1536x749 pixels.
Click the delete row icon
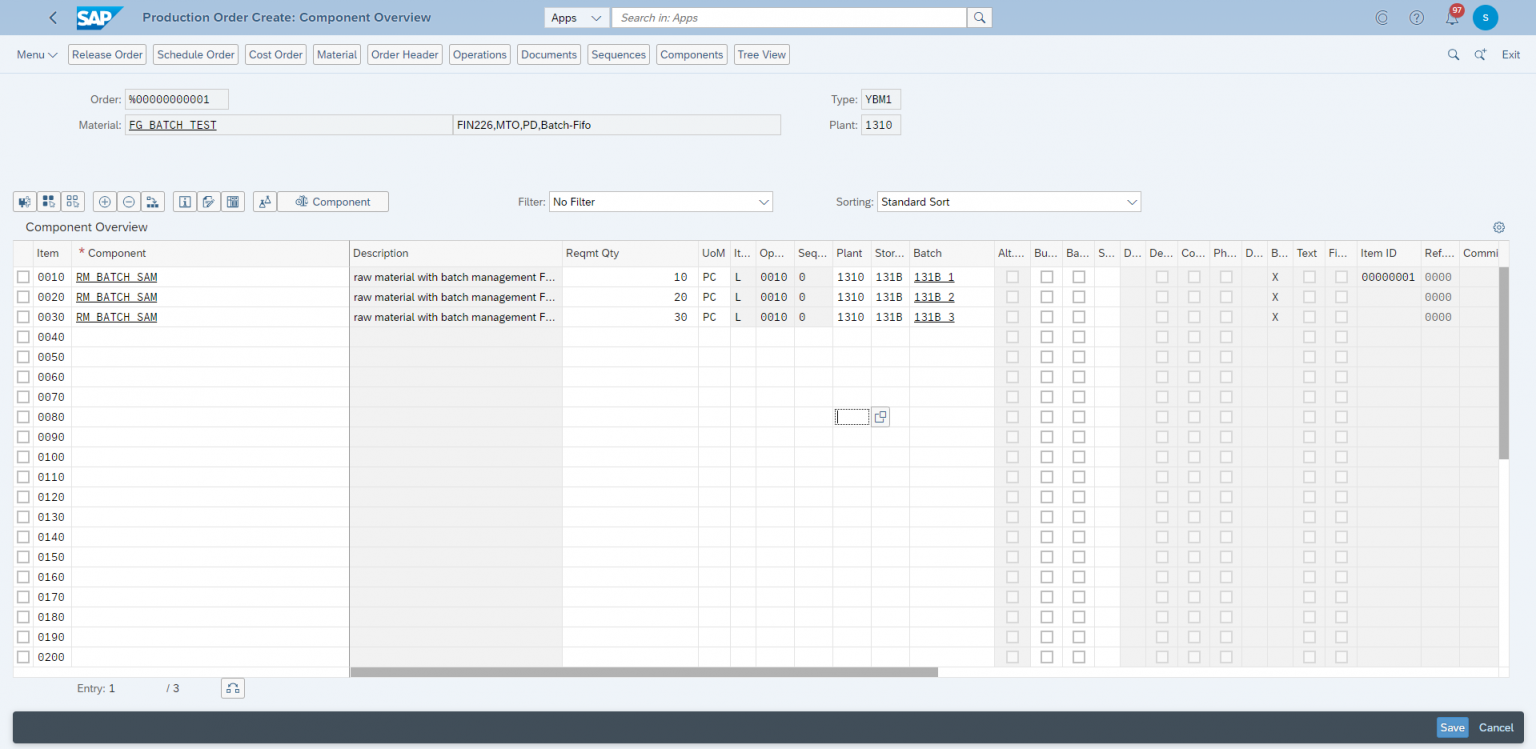tap(128, 201)
